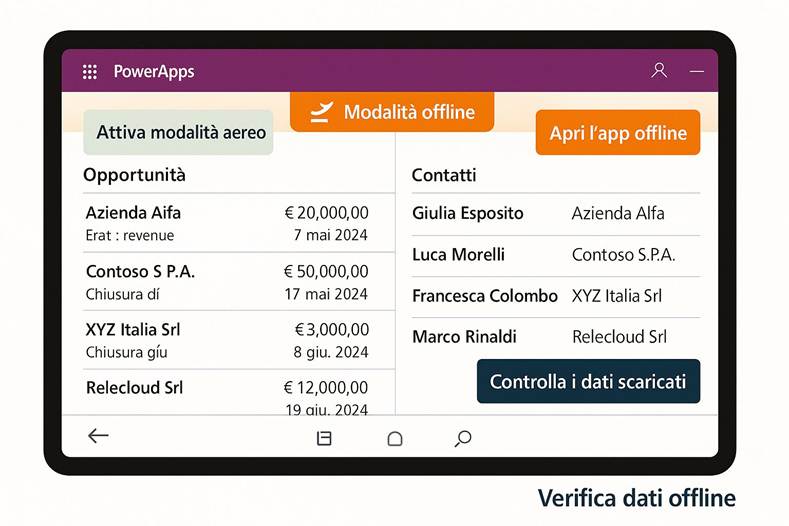Click Apri l'app offline button
The image size is (789, 526).
tap(618, 133)
